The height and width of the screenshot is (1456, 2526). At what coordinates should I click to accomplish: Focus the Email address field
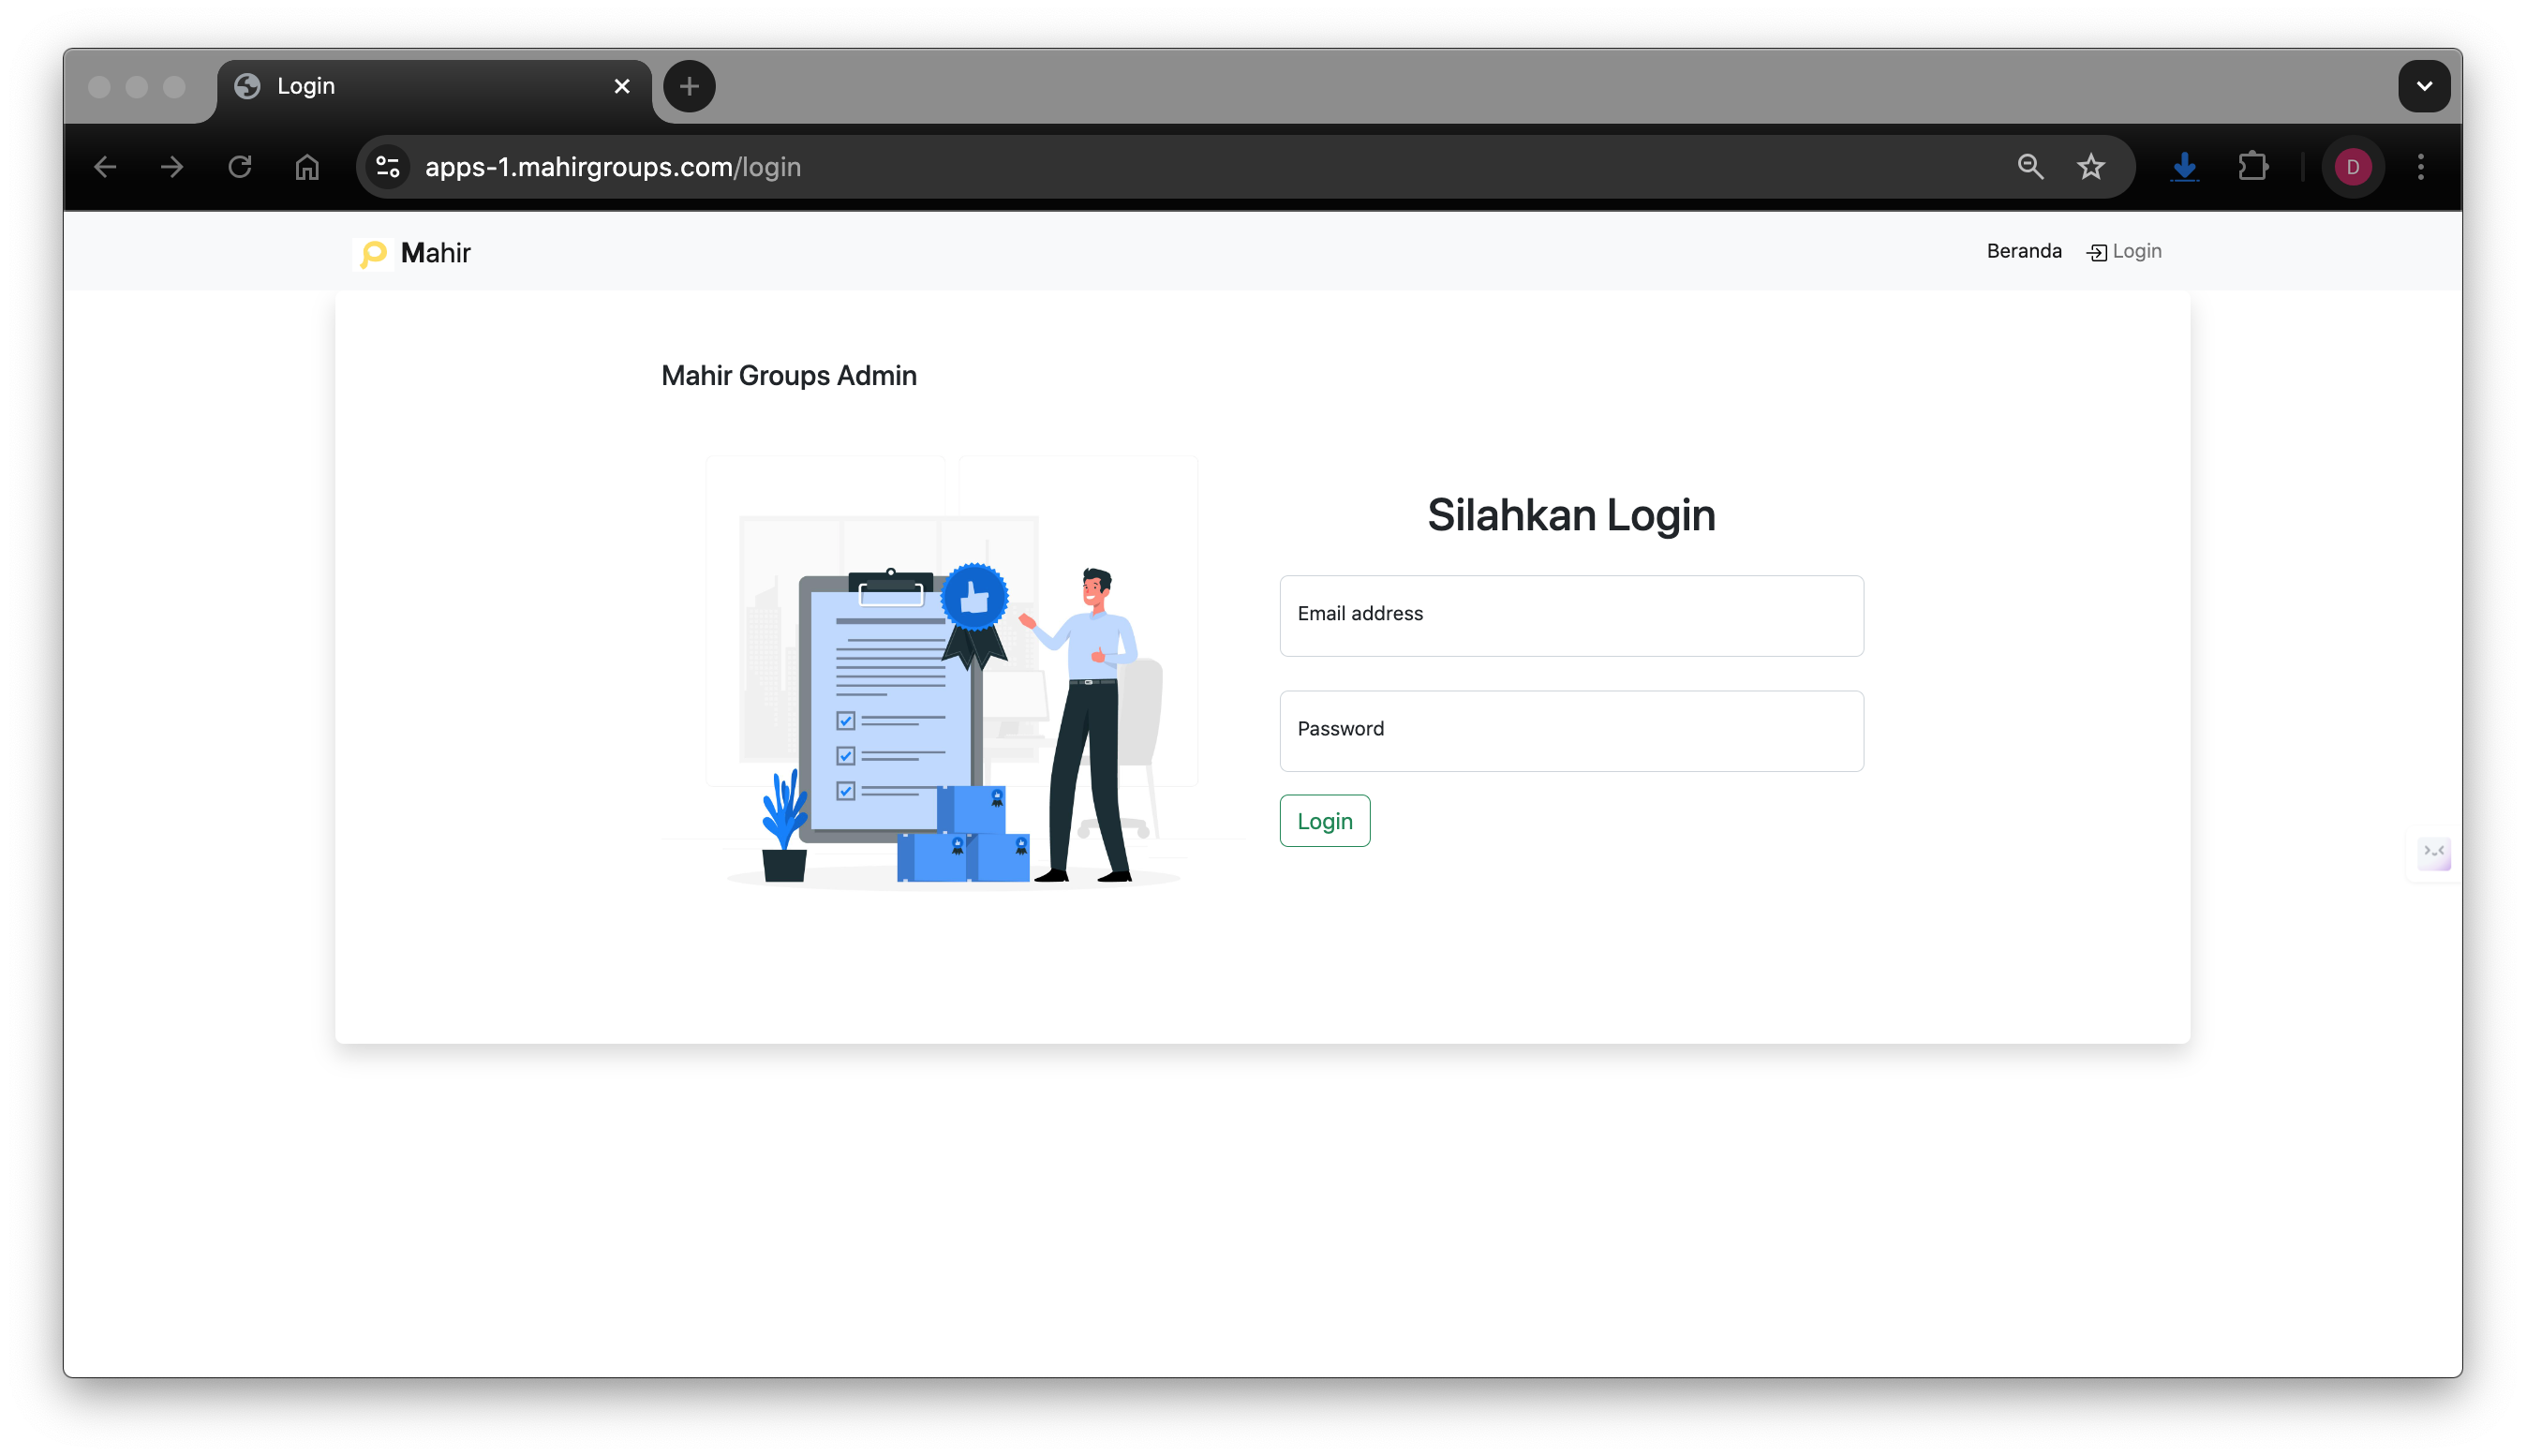pos(1571,616)
